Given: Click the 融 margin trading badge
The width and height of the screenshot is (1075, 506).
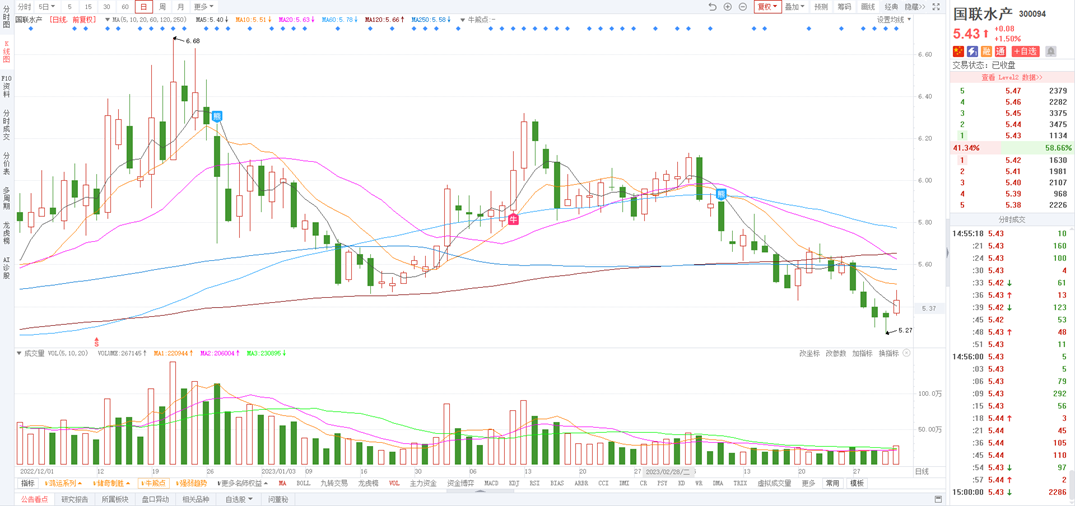Looking at the screenshot, I should pyautogui.click(x=986, y=51).
